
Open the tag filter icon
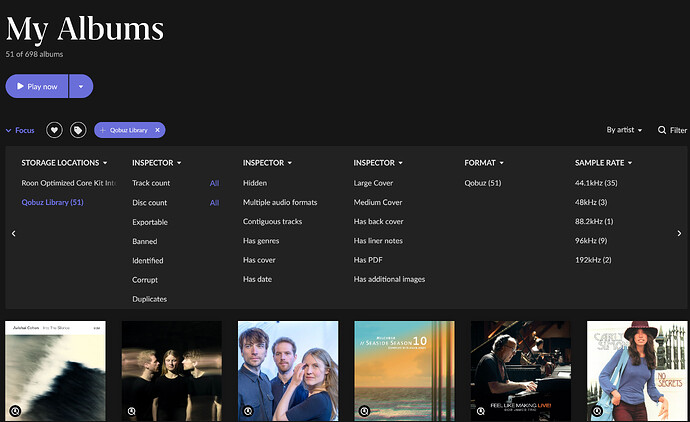click(78, 130)
